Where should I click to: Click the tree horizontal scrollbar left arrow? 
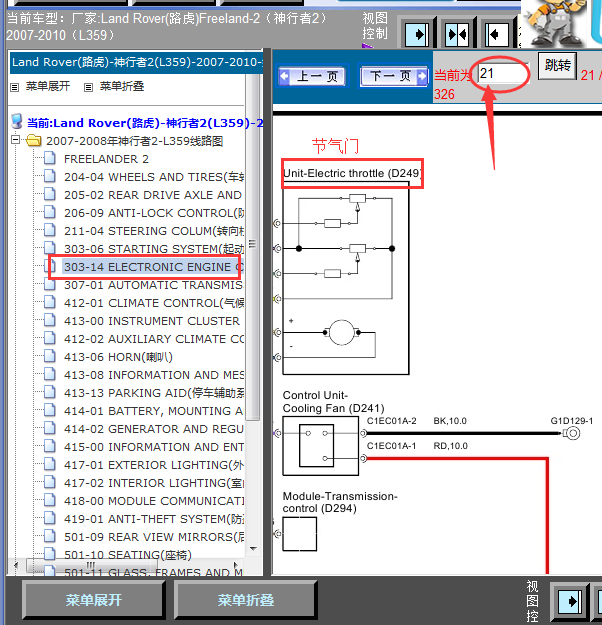(x=16, y=565)
